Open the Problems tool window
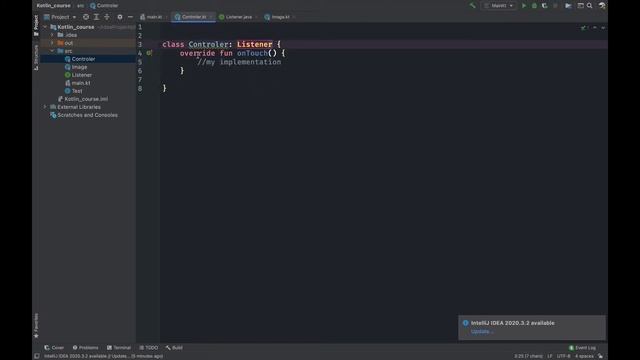The height and width of the screenshot is (360, 640). pyautogui.click(x=85, y=348)
